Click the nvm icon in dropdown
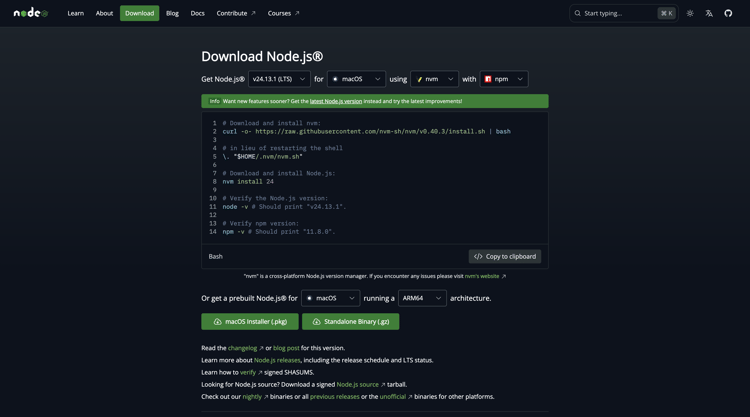Viewport: 750px width, 417px height. click(x=419, y=79)
